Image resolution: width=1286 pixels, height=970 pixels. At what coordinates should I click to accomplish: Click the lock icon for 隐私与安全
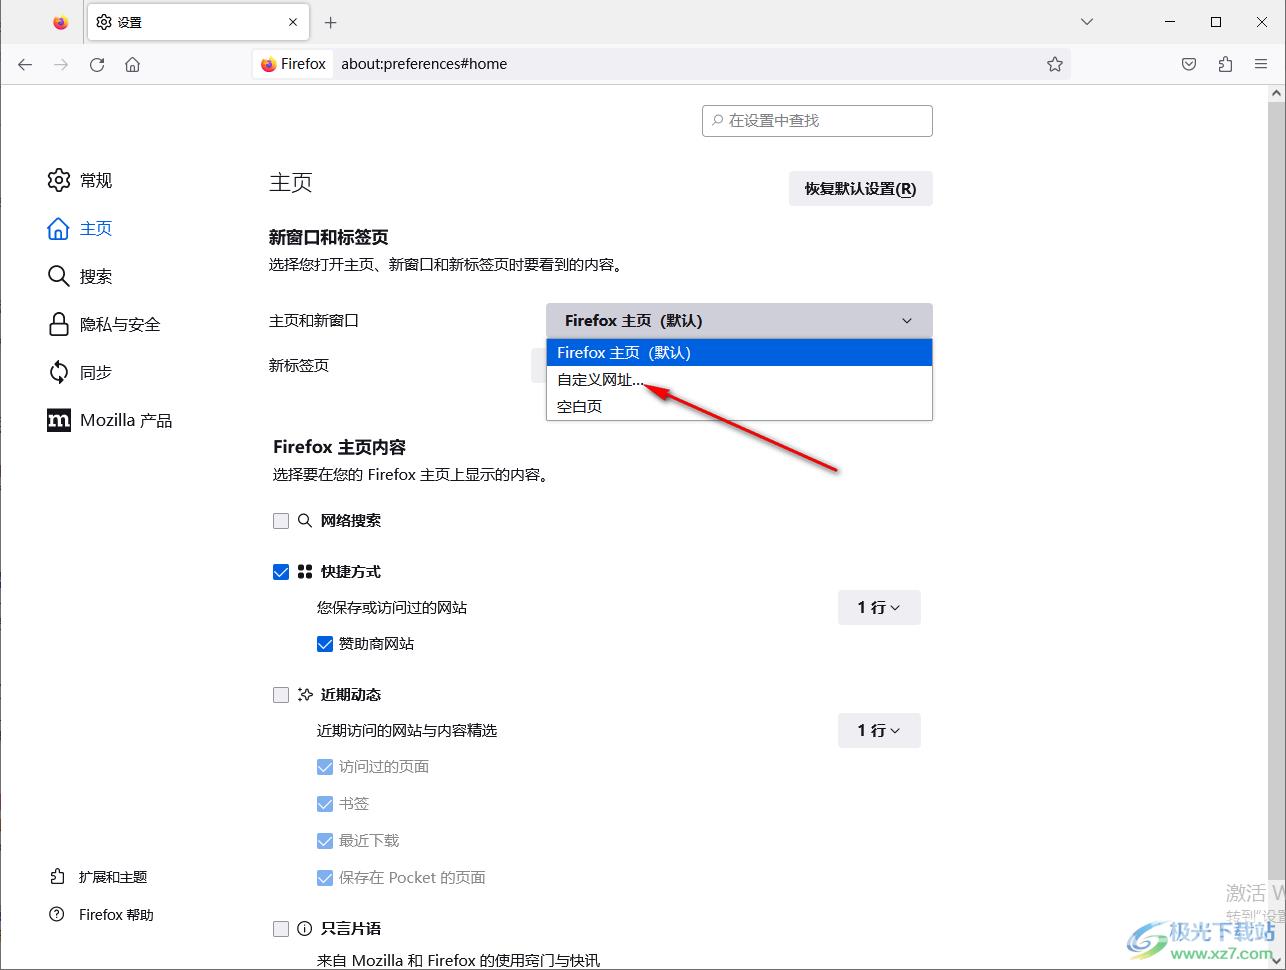[x=59, y=324]
